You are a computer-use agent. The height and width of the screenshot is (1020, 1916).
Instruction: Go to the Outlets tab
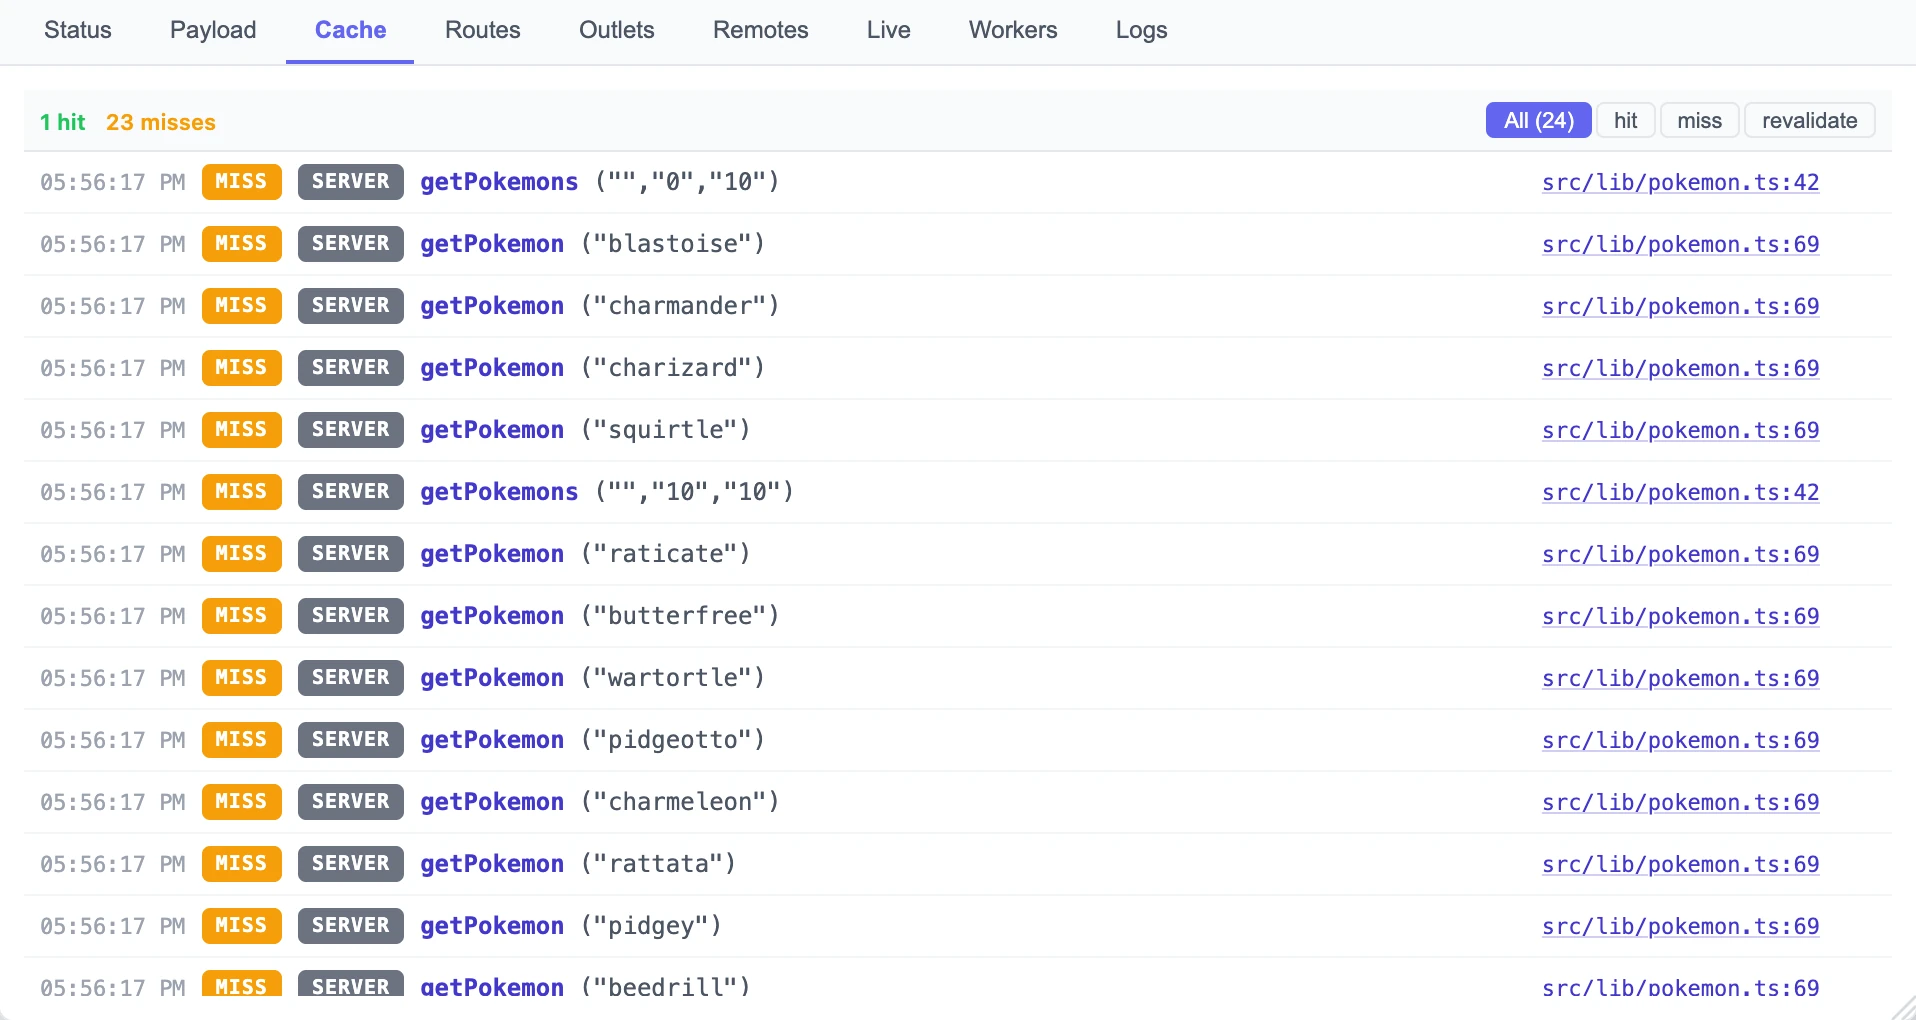[x=616, y=30]
